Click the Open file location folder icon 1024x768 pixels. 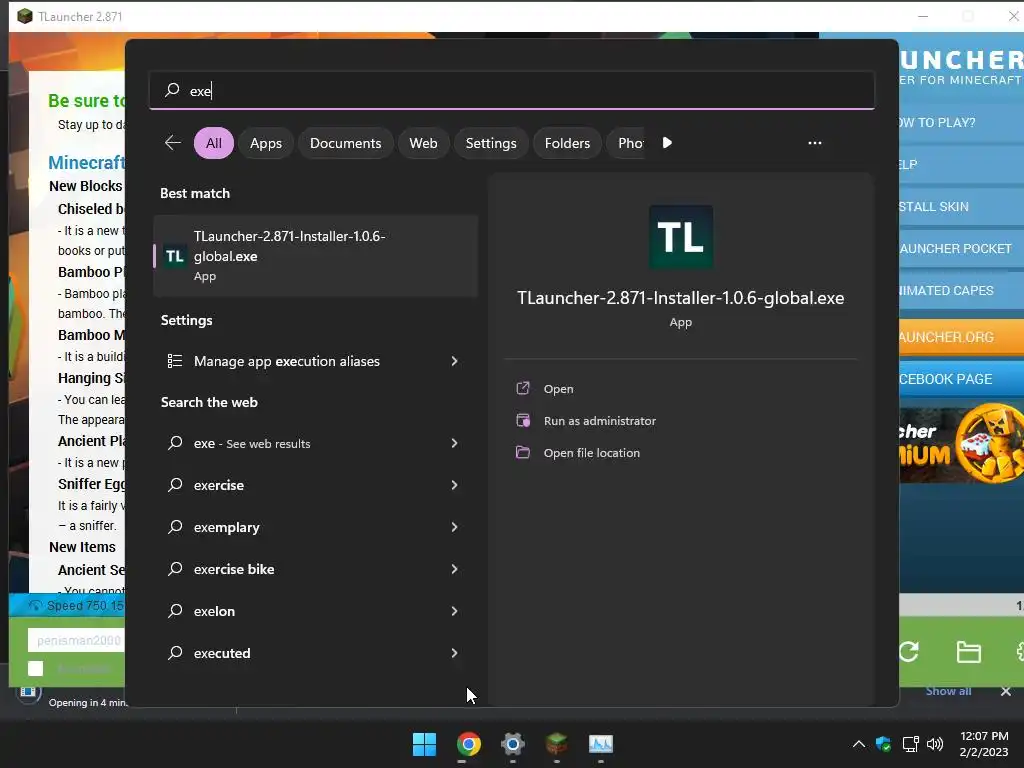coord(523,453)
